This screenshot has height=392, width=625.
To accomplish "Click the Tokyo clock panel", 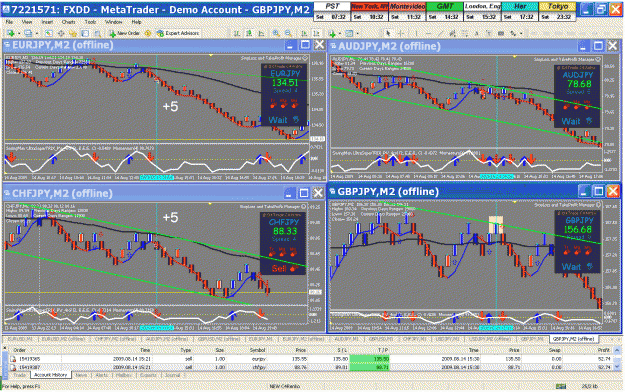I will (x=557, y=11).
